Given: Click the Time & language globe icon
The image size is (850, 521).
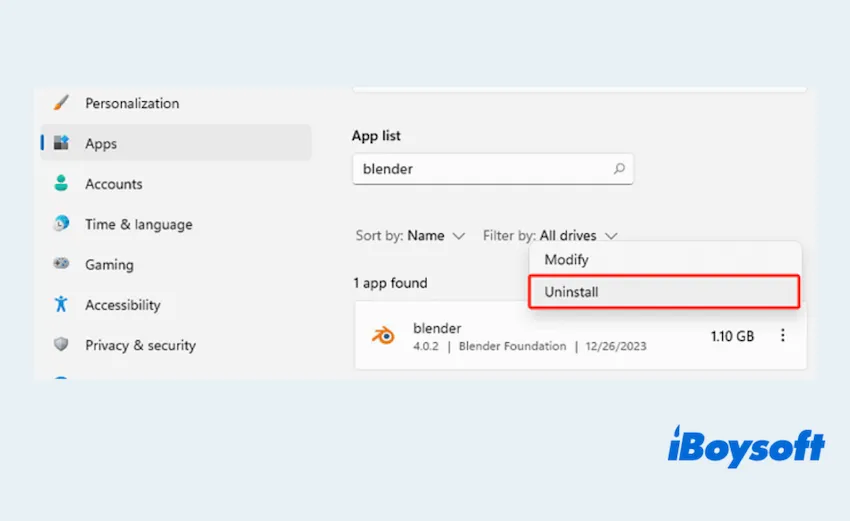Looking at the screenshot, I should pos(61,223).
